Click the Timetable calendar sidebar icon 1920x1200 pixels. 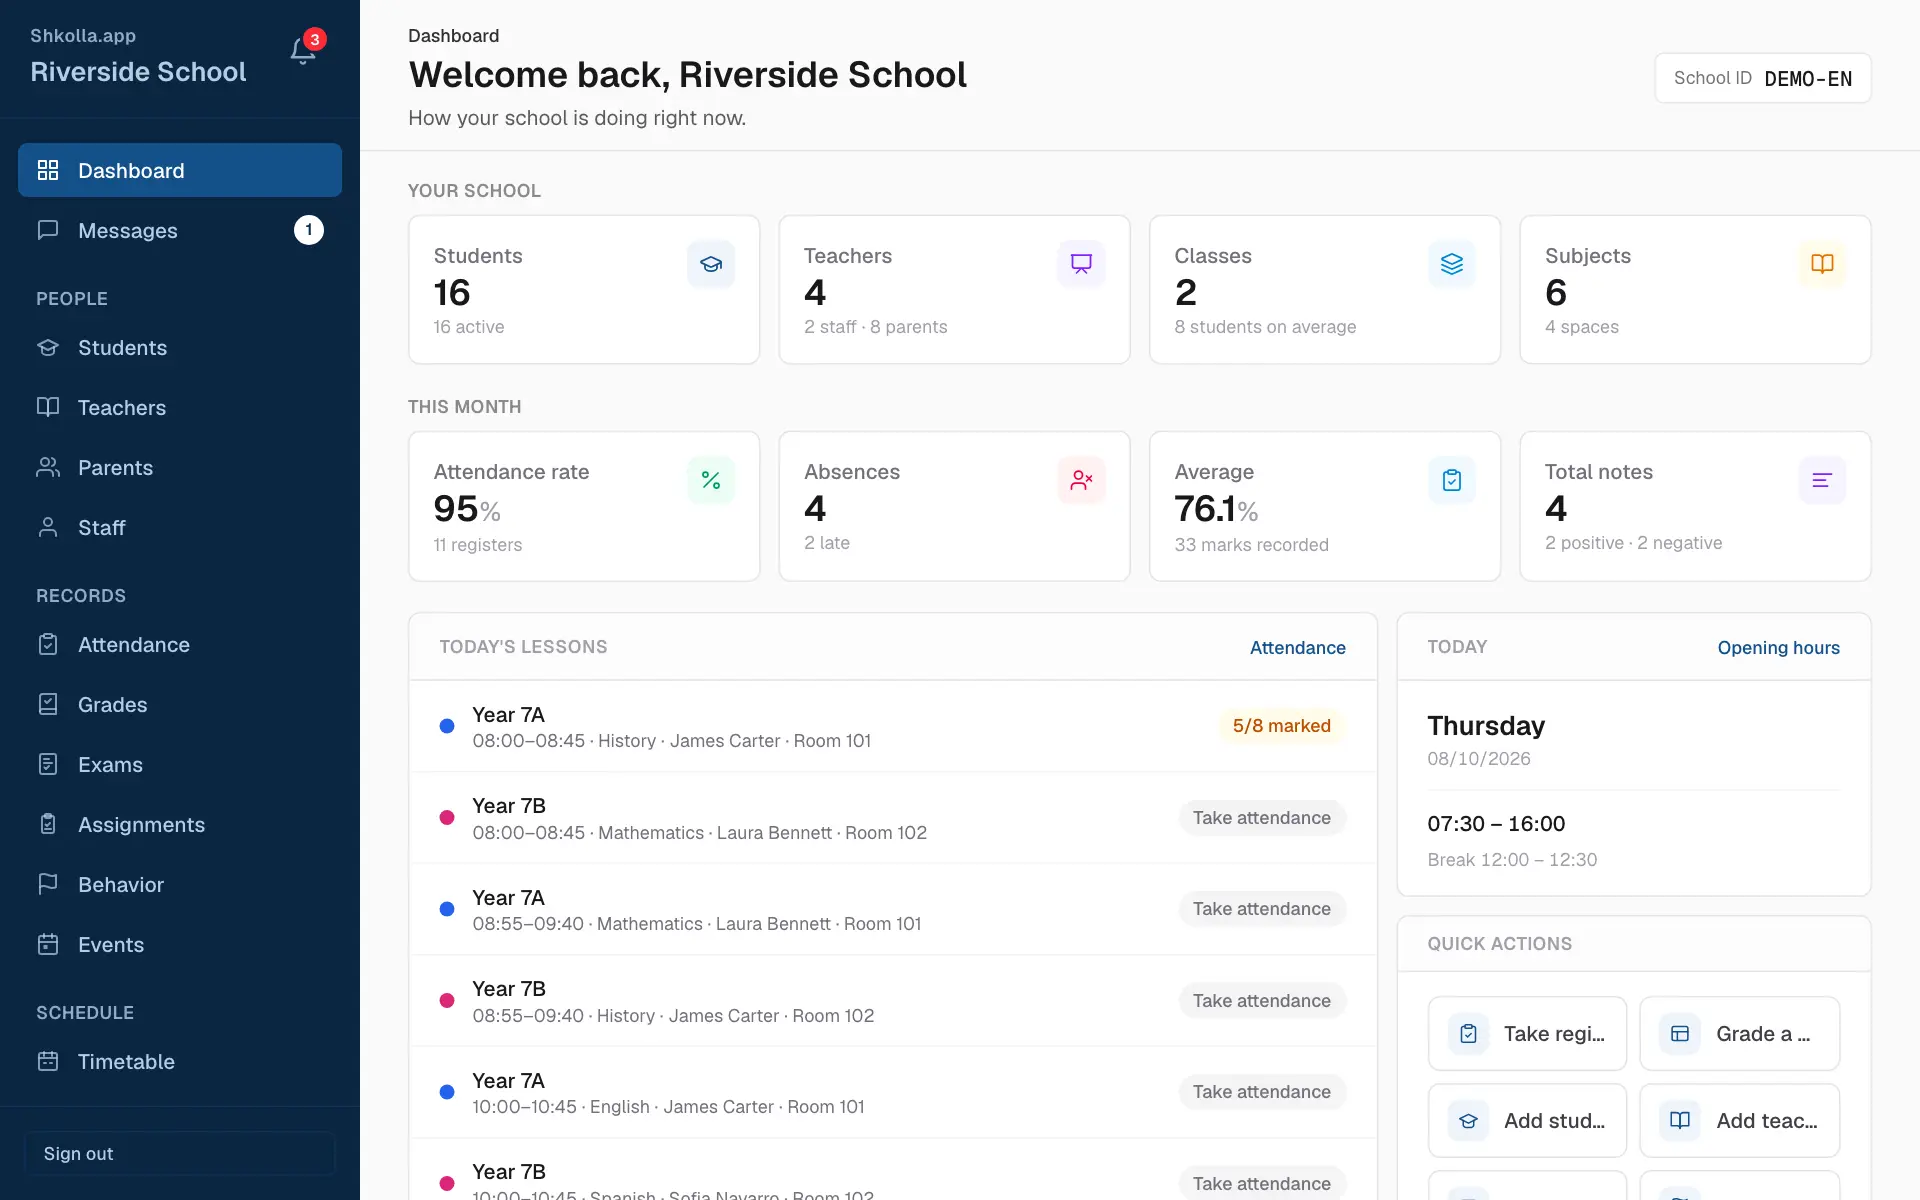48,1061
